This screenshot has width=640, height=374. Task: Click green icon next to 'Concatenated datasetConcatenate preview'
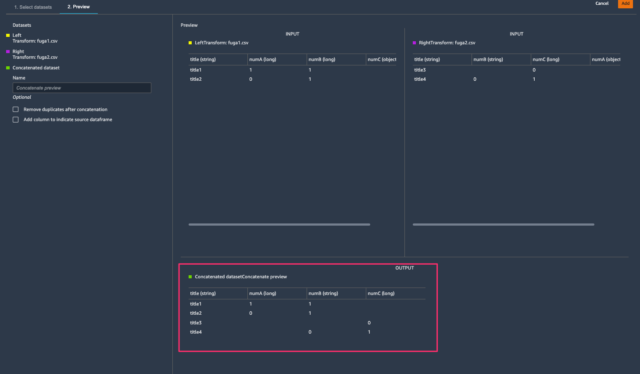click(190, 277)
